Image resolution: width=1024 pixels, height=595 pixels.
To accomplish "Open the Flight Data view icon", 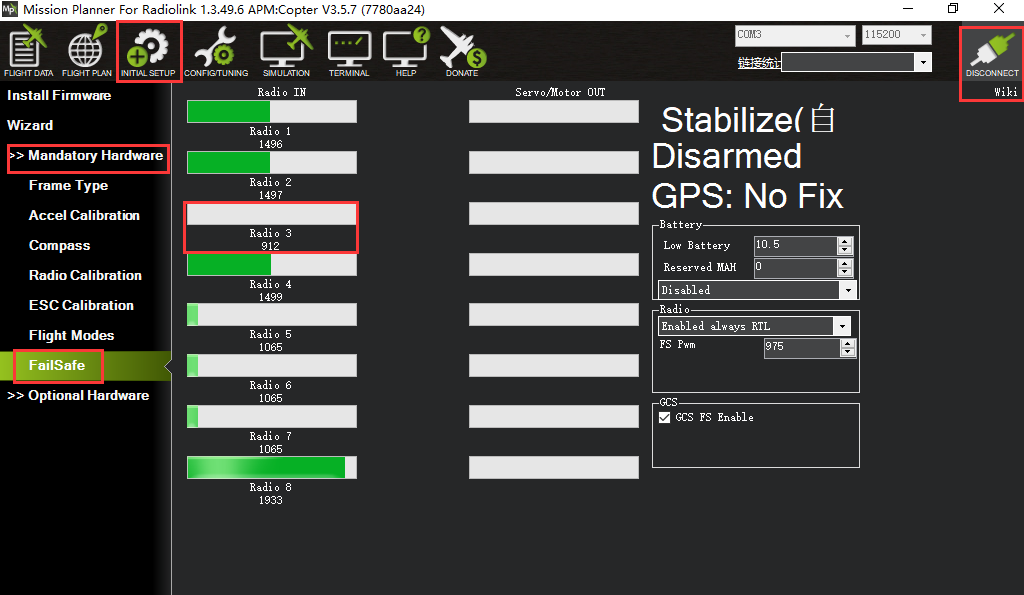I will [28, 52].
